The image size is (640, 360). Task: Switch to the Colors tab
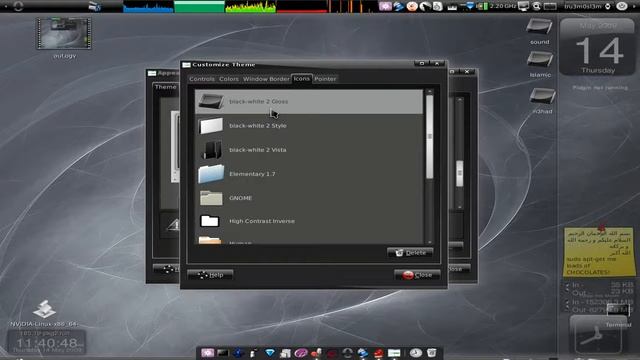(229, 79)
